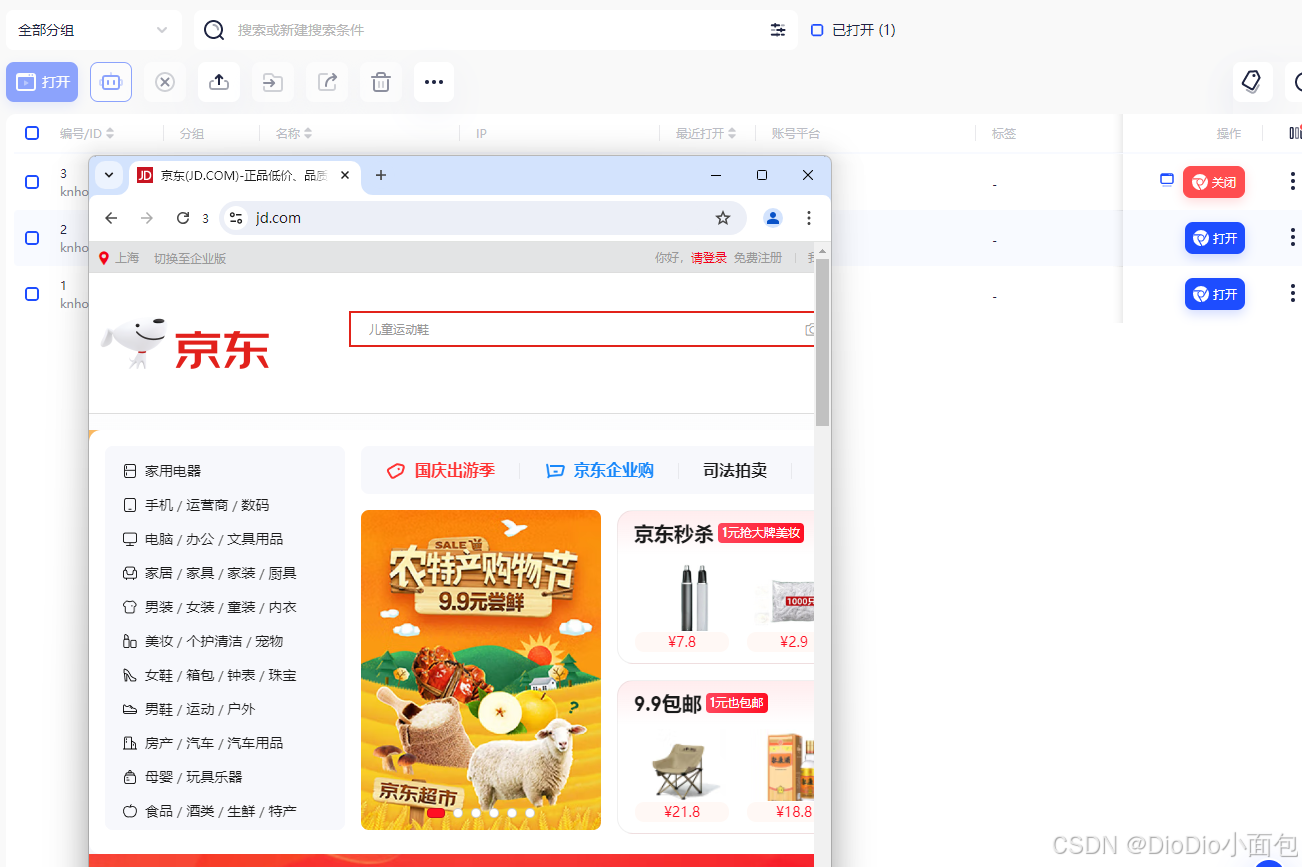
Task: Select the second carousel dot indicator
Action: click(457, 813)
